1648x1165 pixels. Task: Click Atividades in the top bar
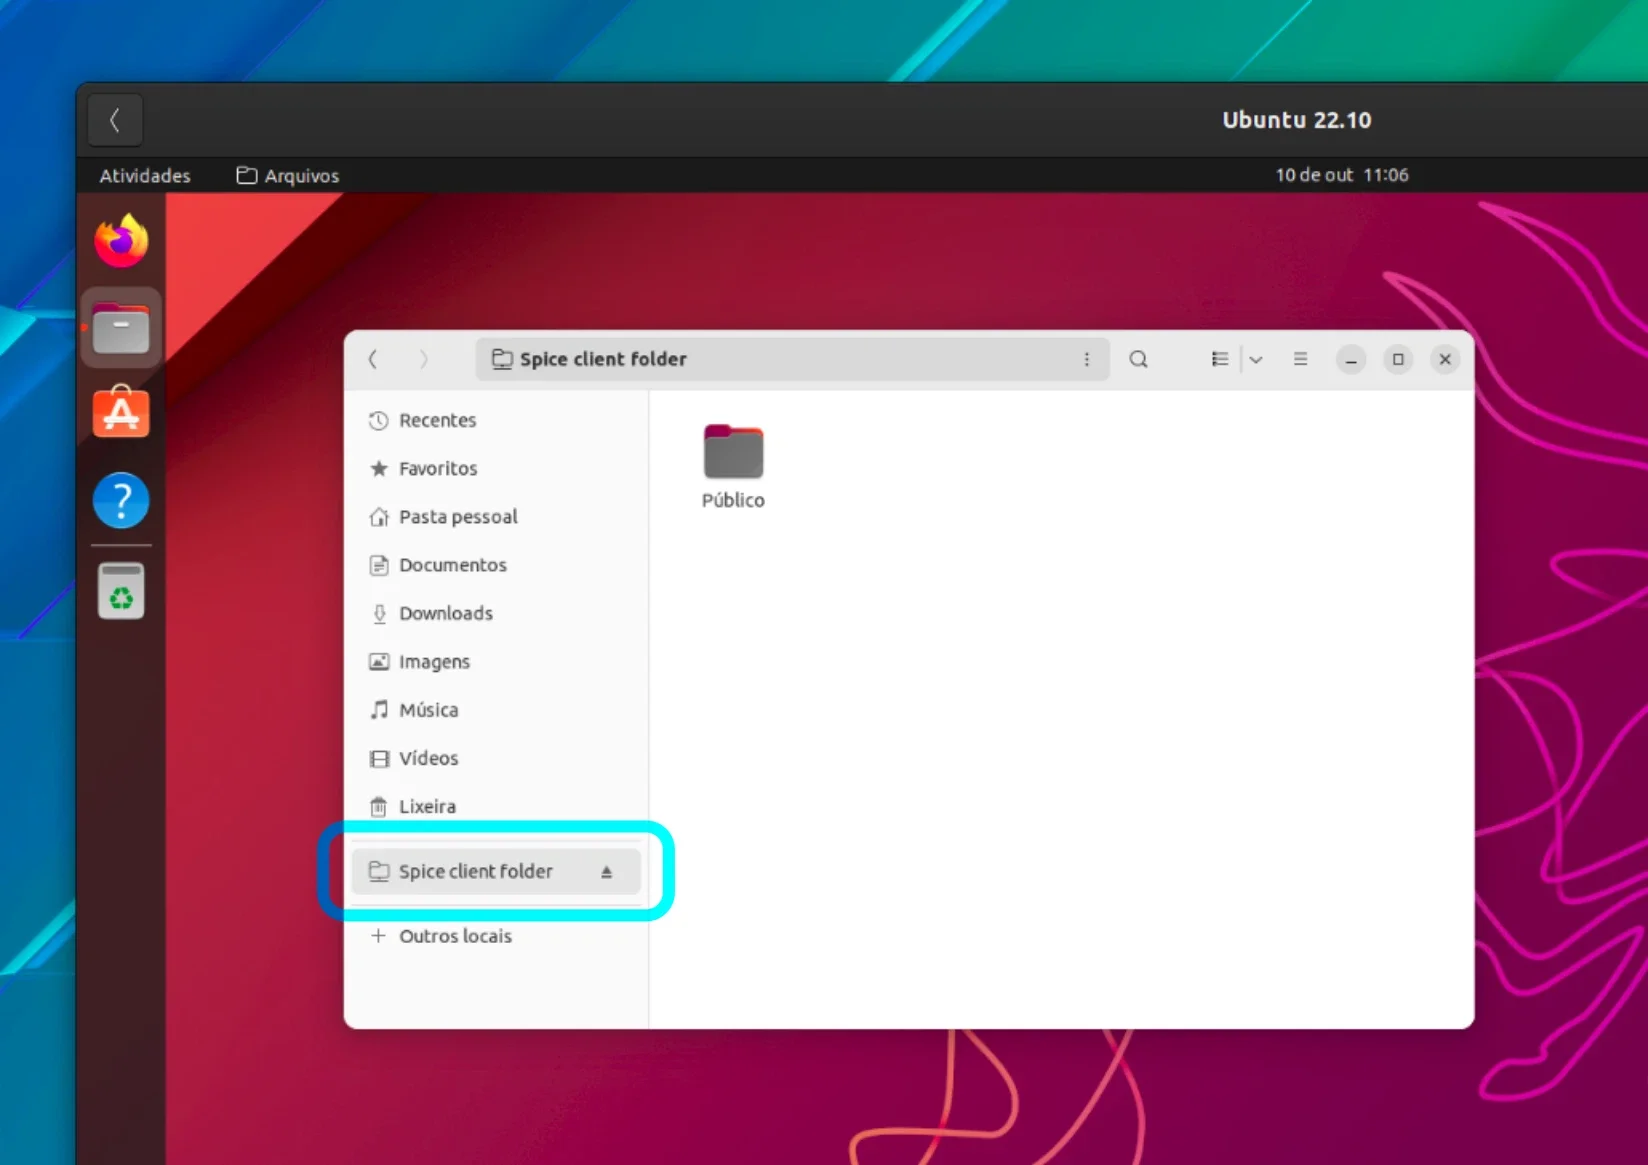click(x=145, y=175)
